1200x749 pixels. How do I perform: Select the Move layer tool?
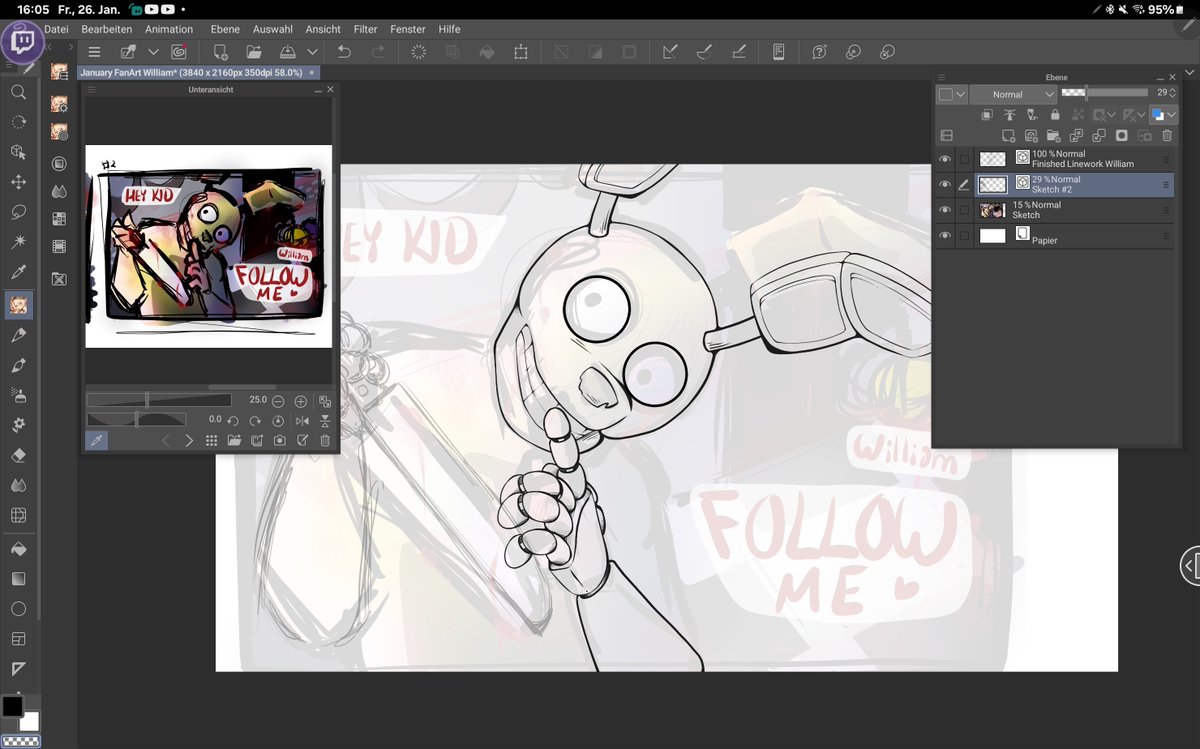[x=18, y=183]
